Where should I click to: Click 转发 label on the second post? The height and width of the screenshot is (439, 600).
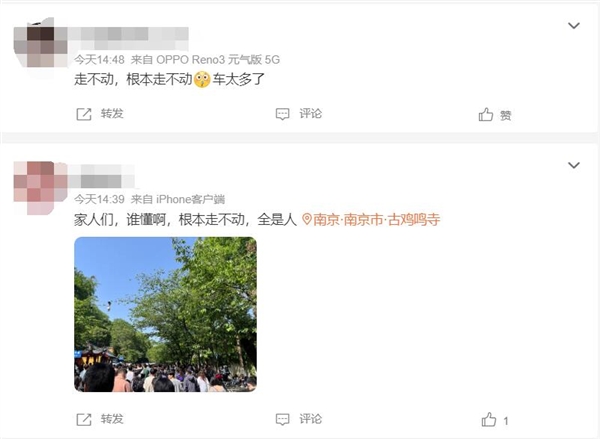point(112,419)
